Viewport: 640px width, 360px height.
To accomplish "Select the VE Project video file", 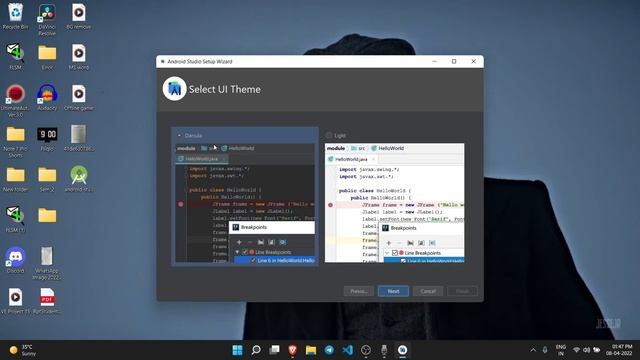I will pyautogui.click(x=16, y=301).
